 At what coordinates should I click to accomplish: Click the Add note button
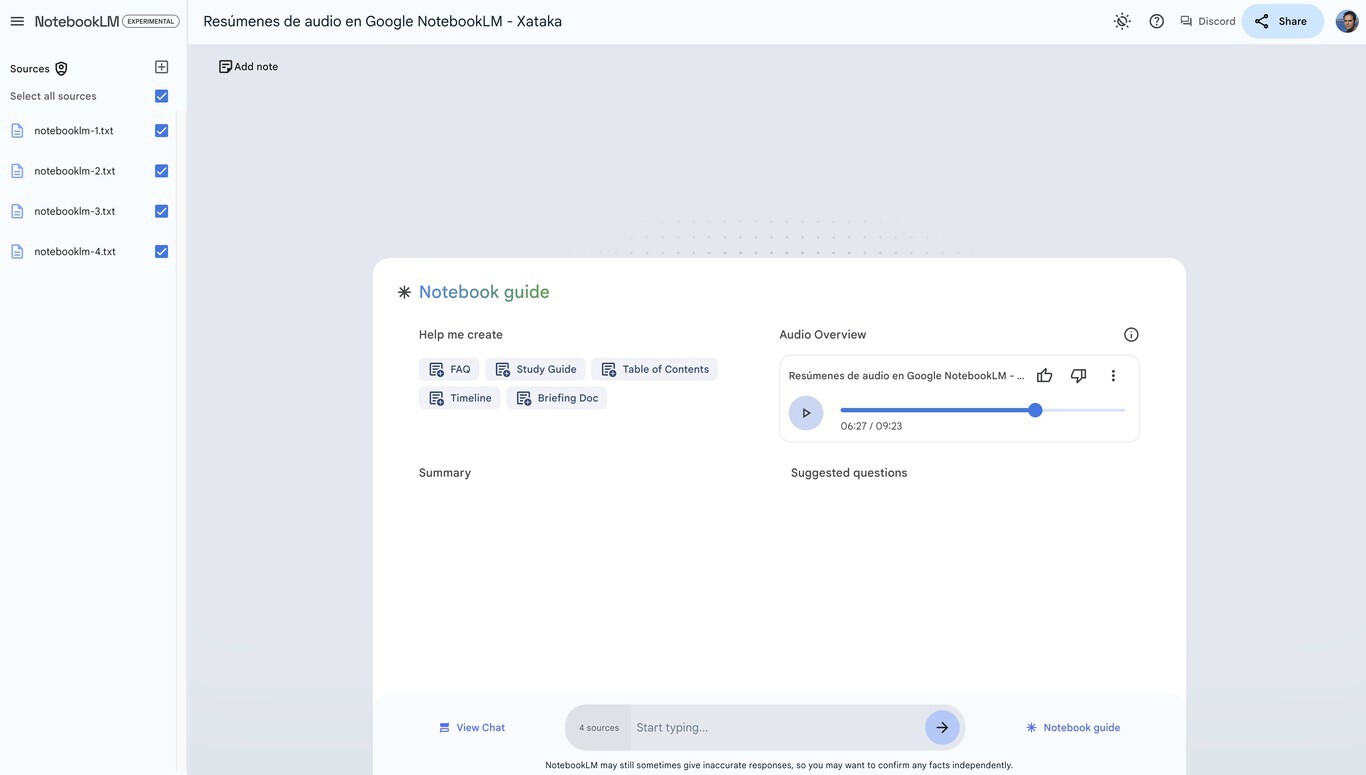point(248,67)
